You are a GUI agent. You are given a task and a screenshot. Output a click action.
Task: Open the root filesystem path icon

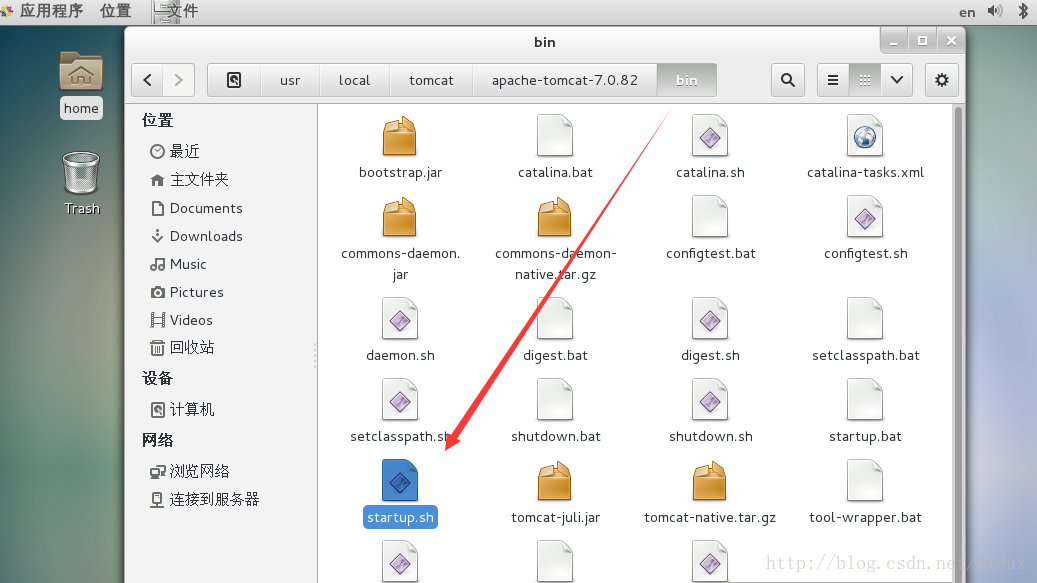click(x=234, y=80)
